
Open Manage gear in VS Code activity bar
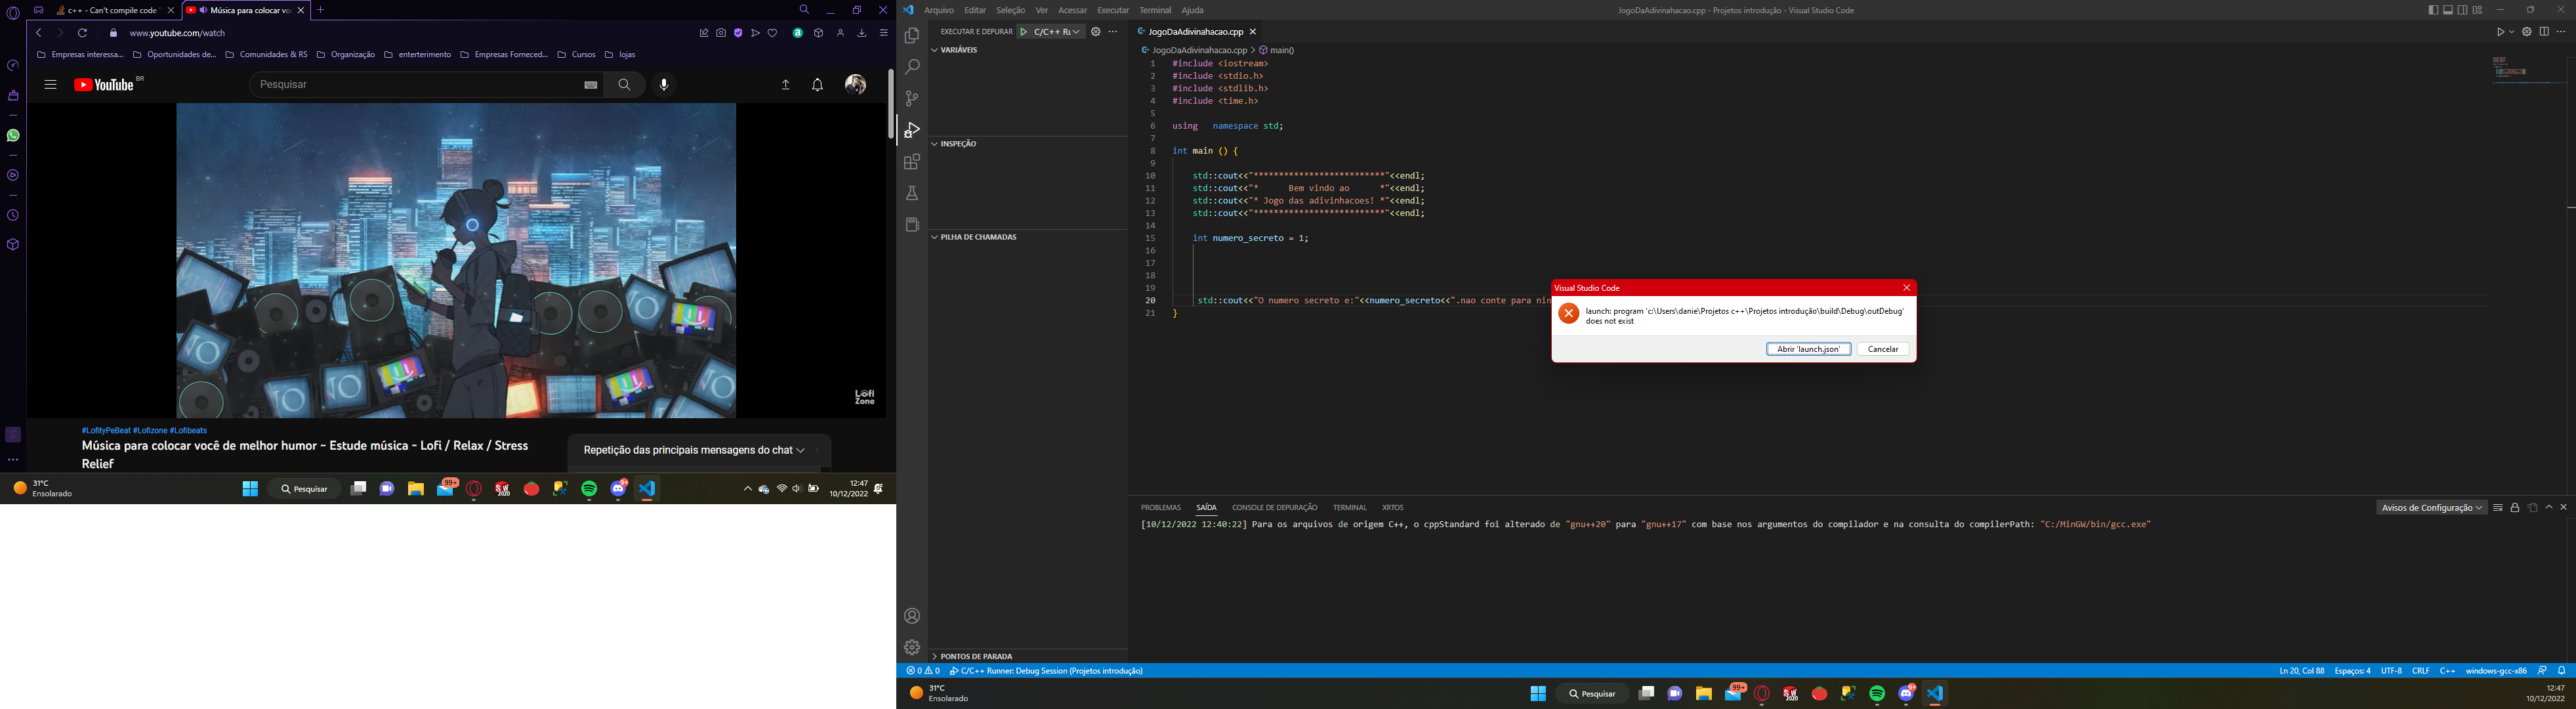point(912,647)
